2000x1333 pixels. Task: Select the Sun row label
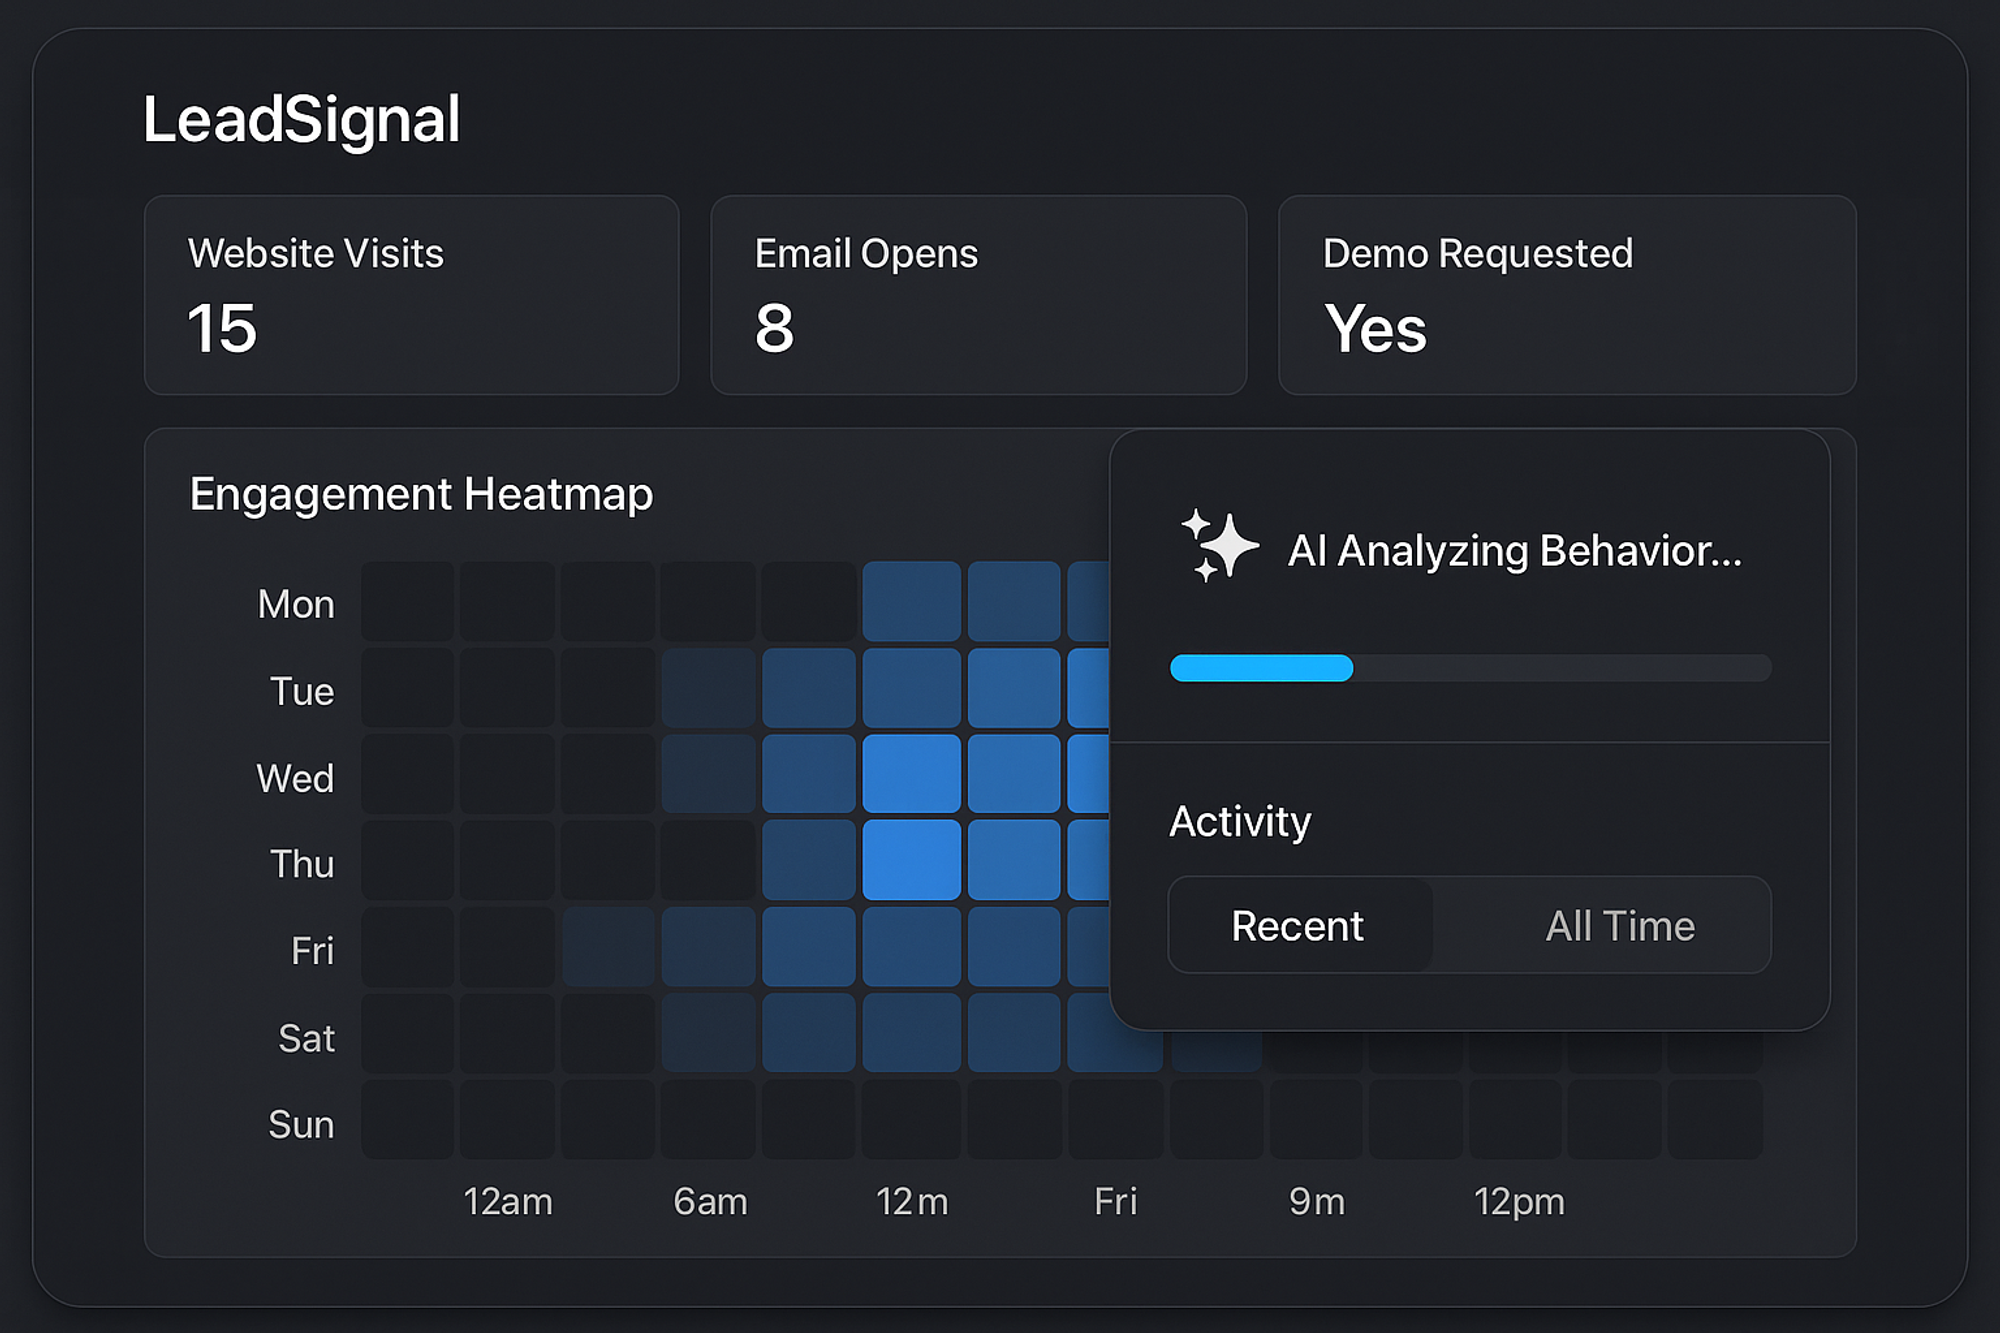(x=300, y=1124)
